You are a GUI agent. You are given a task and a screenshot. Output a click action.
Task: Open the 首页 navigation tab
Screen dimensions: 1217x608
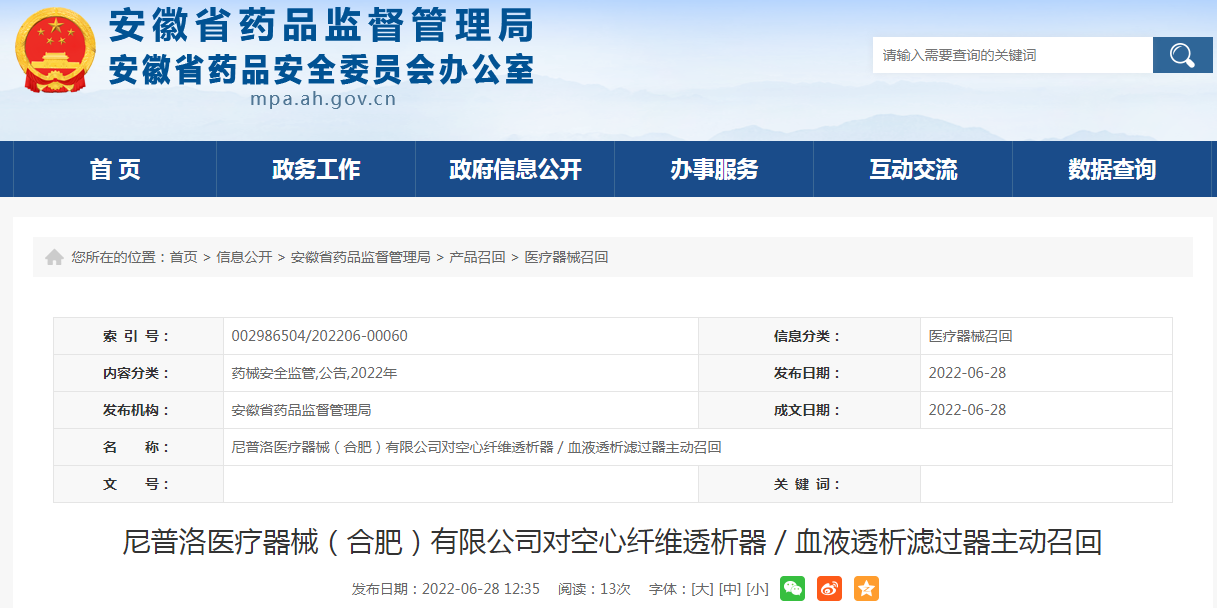(x=115, y=169)
